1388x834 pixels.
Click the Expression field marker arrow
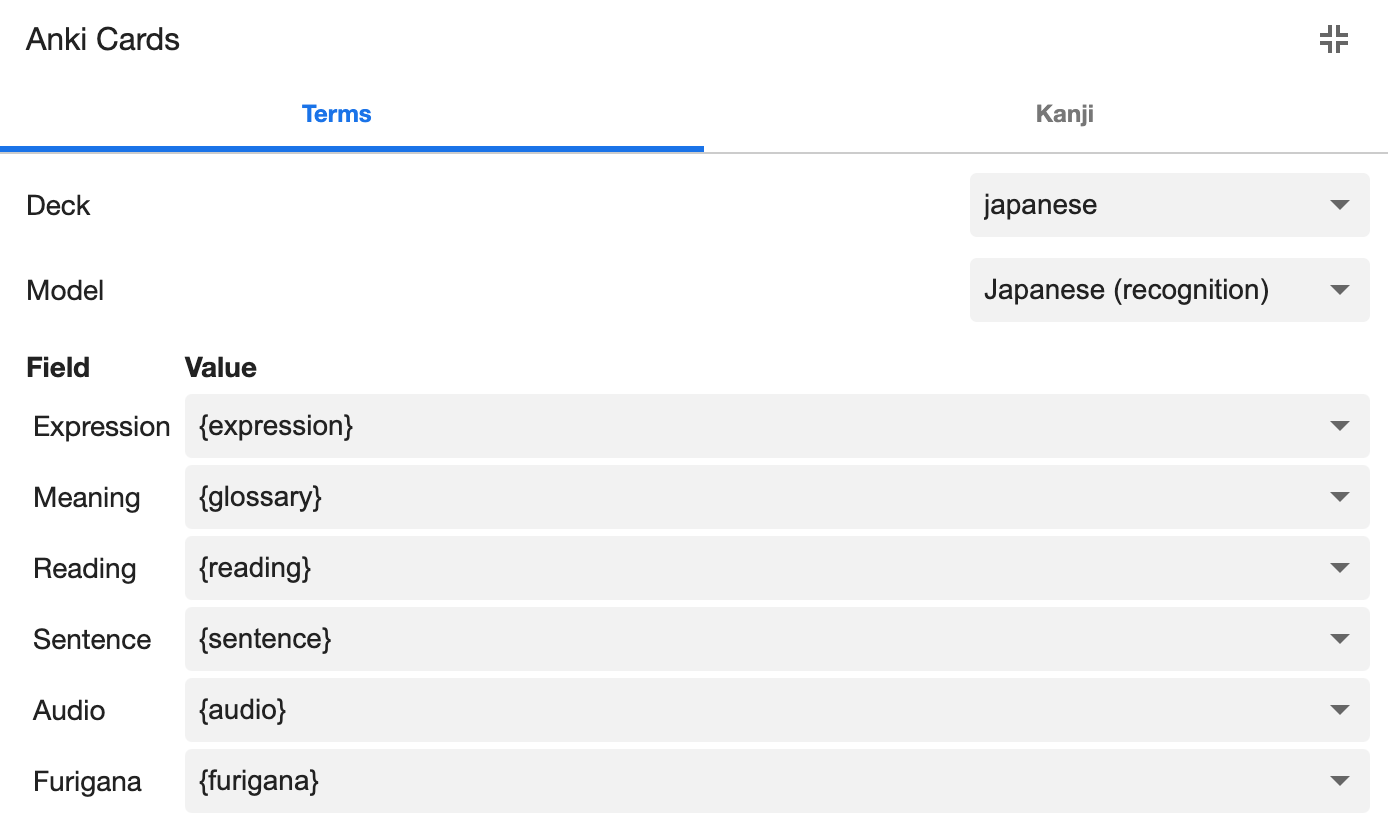point(1340,426)
